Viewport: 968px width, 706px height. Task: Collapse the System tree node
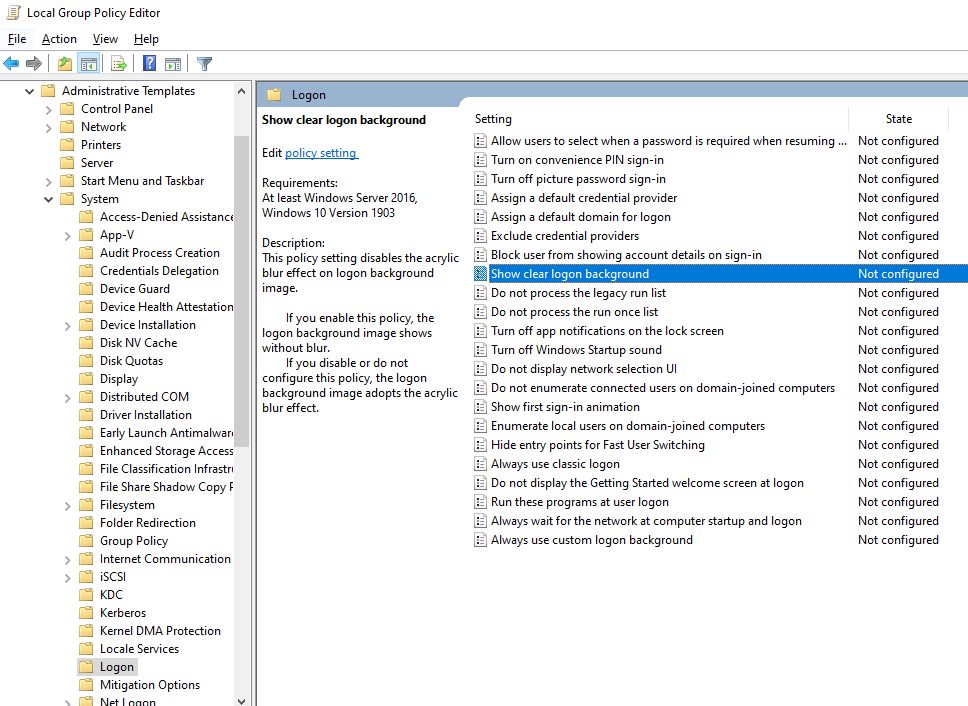coord(48,199)
